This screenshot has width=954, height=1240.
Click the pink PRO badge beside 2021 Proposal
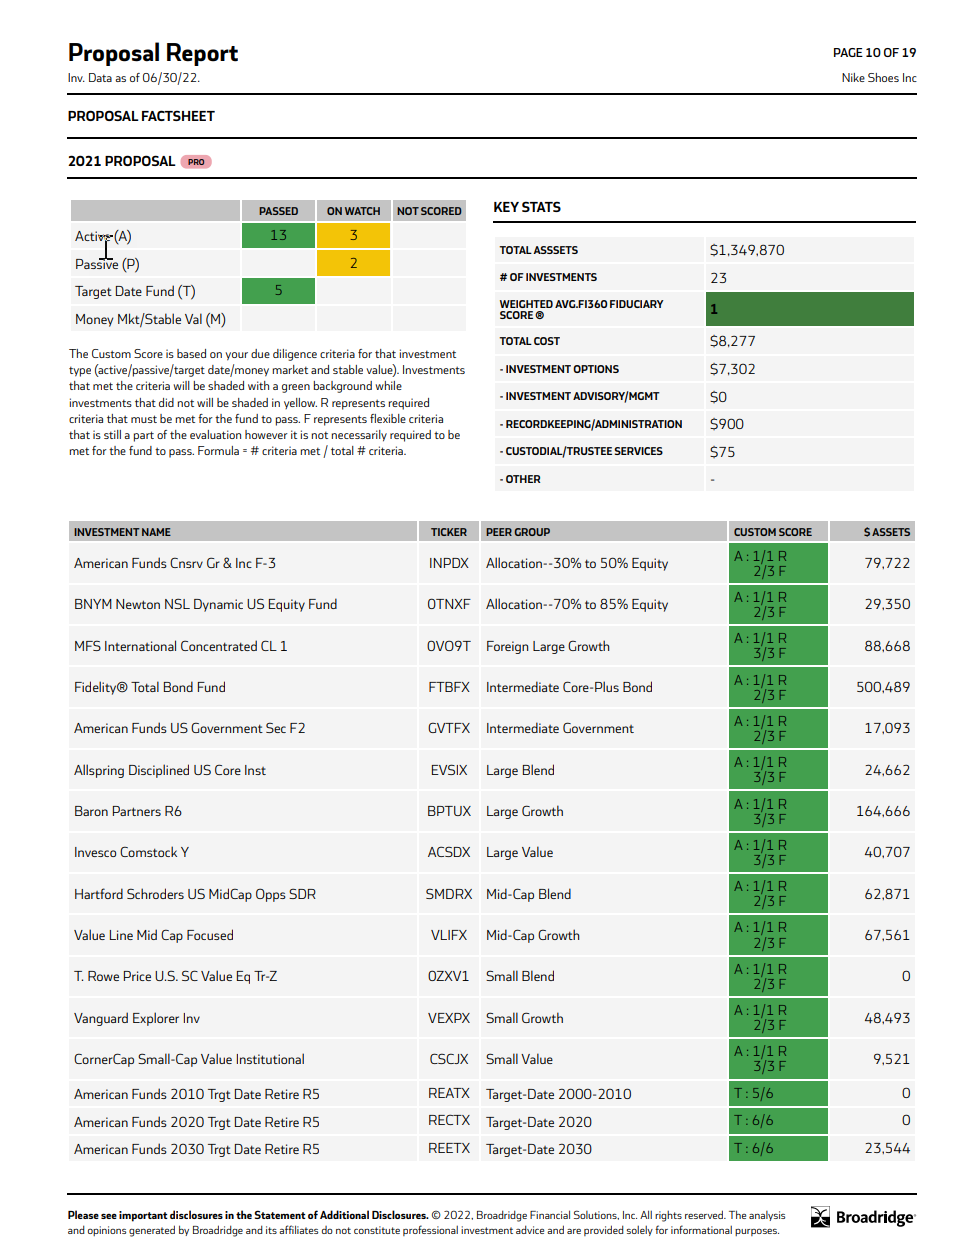click(196, 162)
